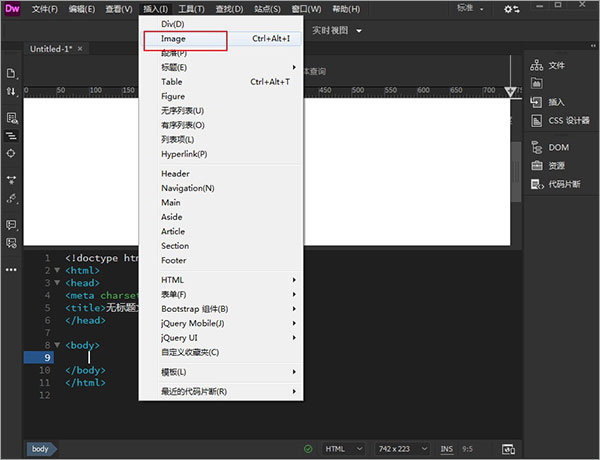Viewport: 600px width, 460px height.
Task: Click the File Management arrows icon
Action: (12, 91)
